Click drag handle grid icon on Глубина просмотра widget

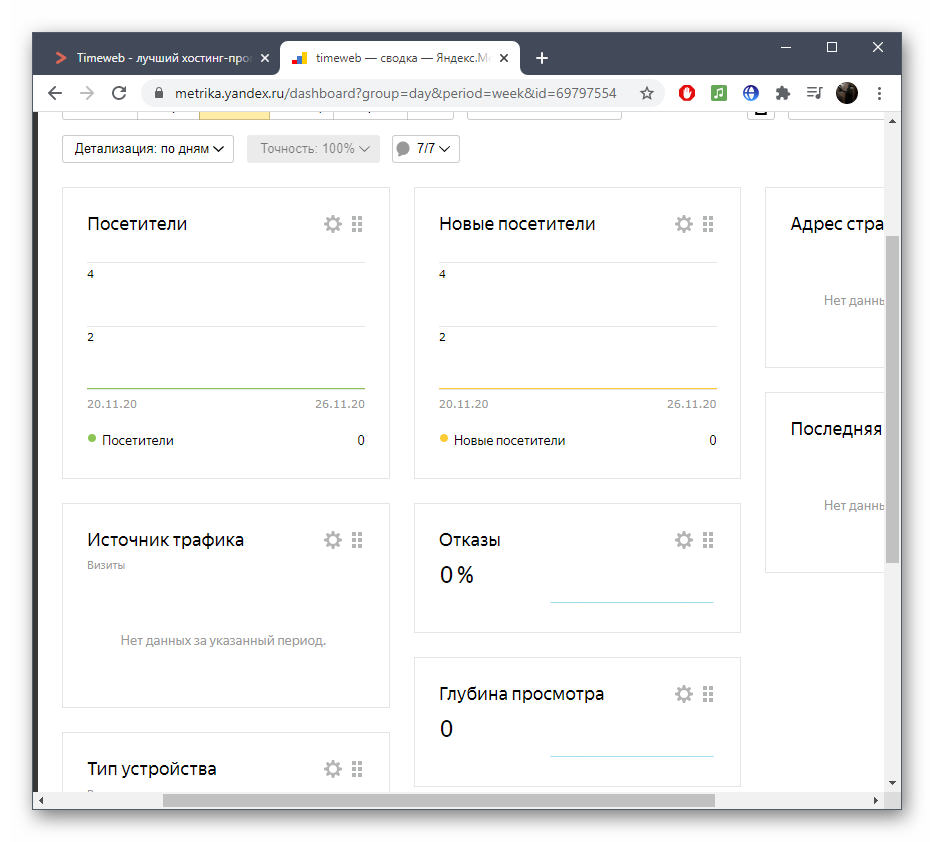[x=708, y=694]
